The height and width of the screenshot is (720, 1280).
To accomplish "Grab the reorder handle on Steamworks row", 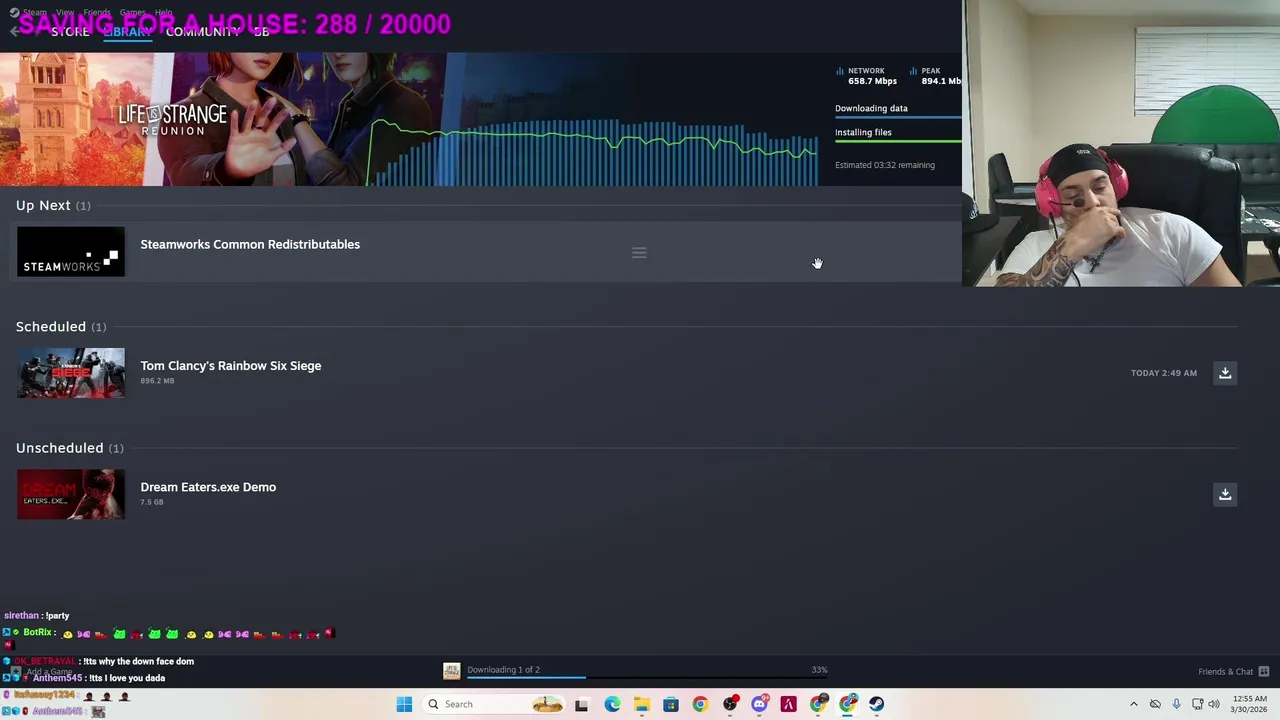I will (x=639, y=253).
